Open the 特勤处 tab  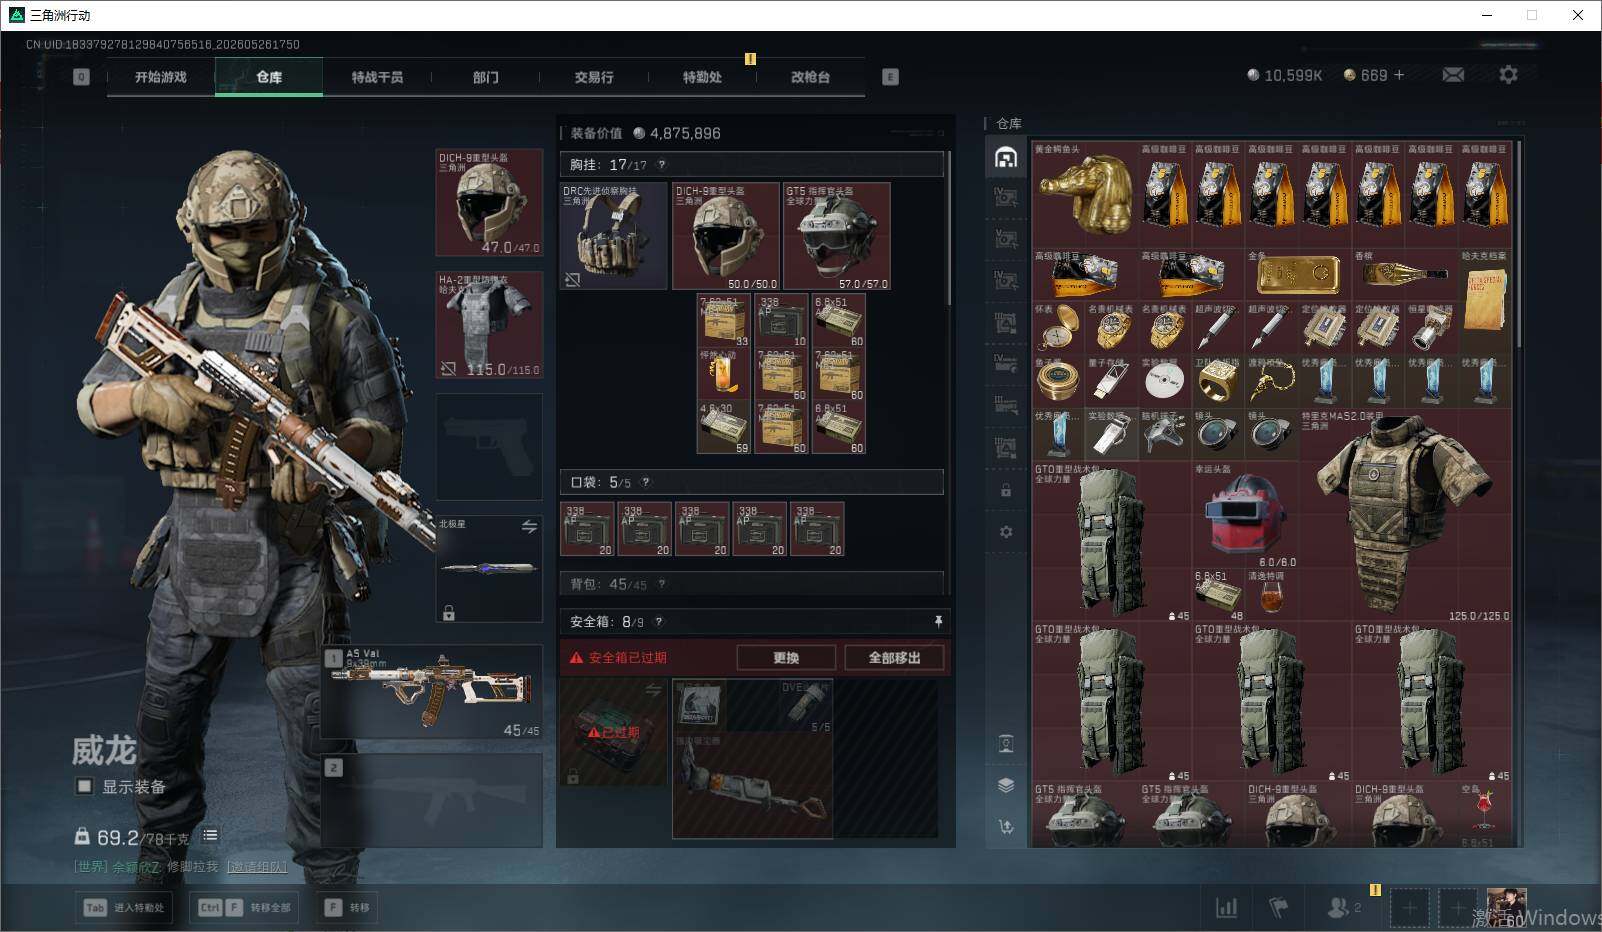[x=702, y=77]
